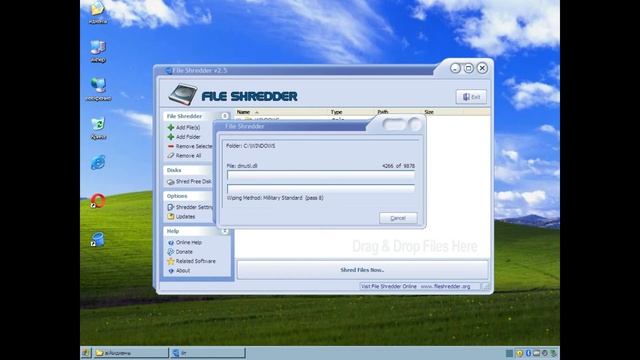640x360 pixels.
Task: Switch to File Shredder taskbar button
Action: (x=208, y=353)
